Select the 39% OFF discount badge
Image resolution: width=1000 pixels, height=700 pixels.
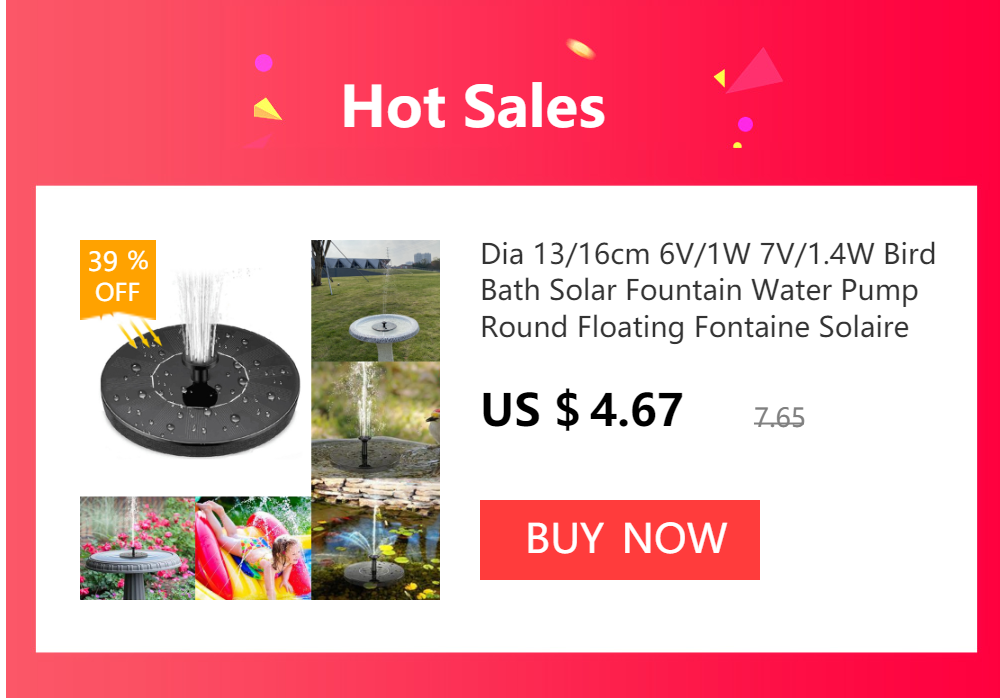pyautogui.click(x=118, y=278)
